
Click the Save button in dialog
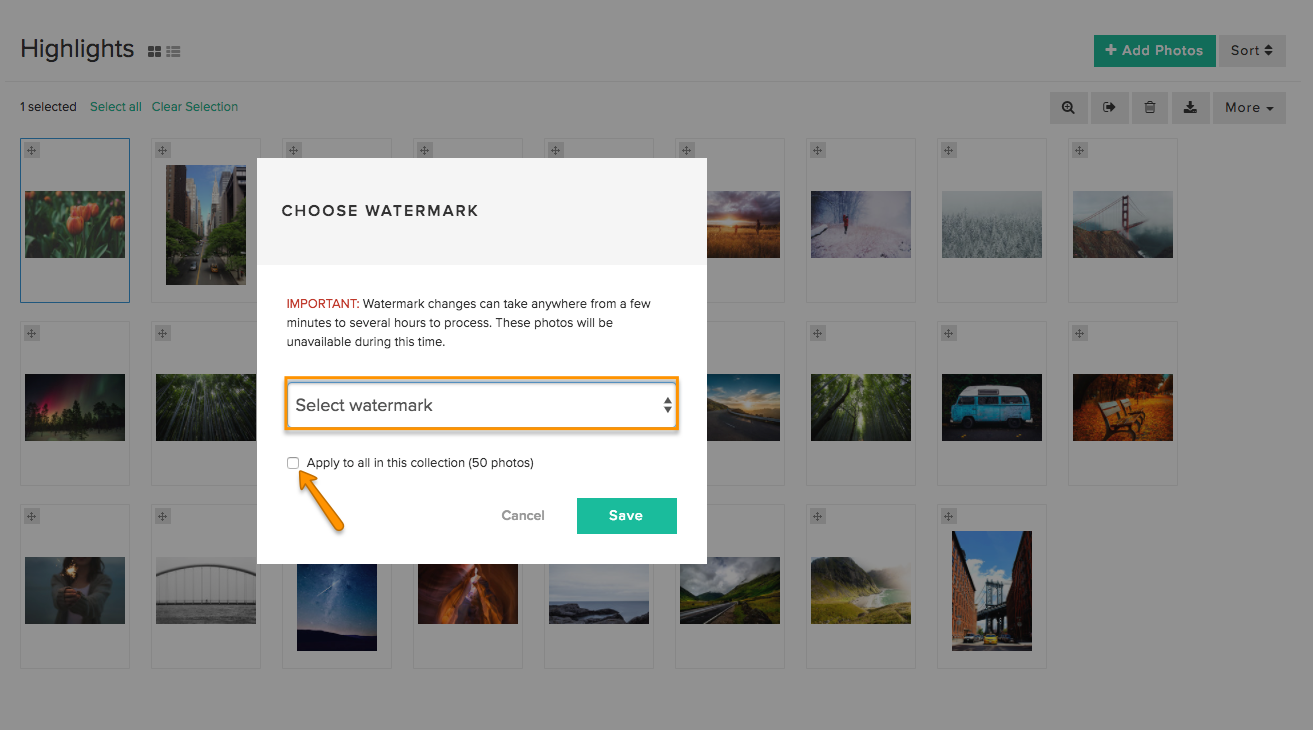(627, 516)
